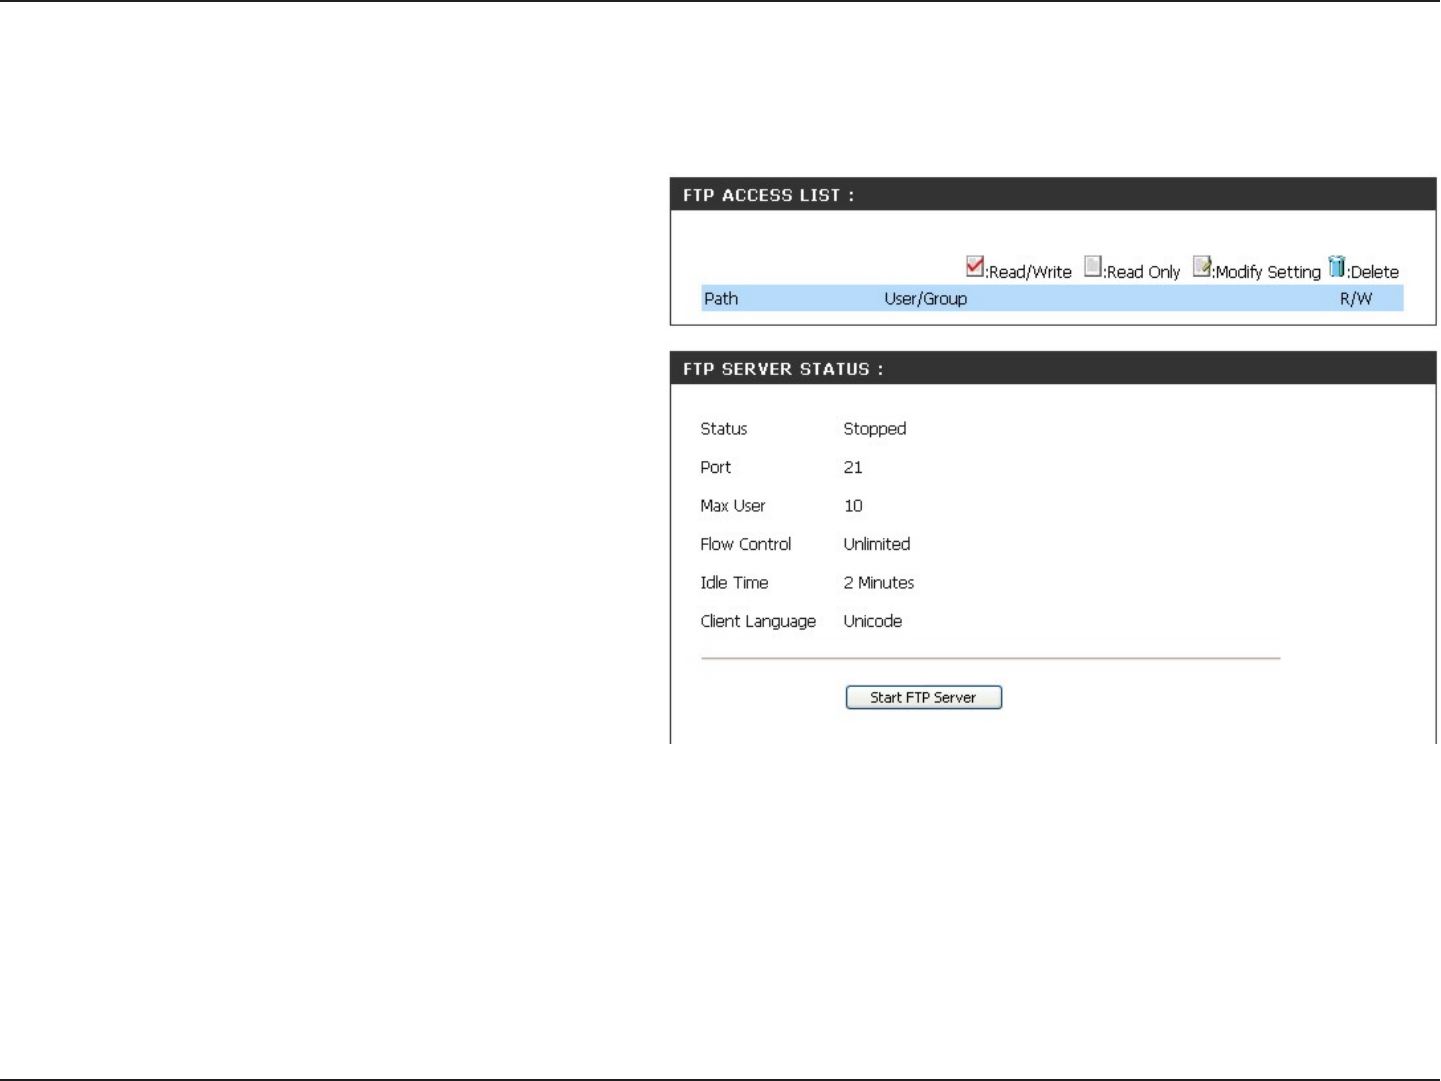Screen dimensions: 1441x1081
Task: Click the FTP ACCESS LIST section title
Action: point(769,195)
